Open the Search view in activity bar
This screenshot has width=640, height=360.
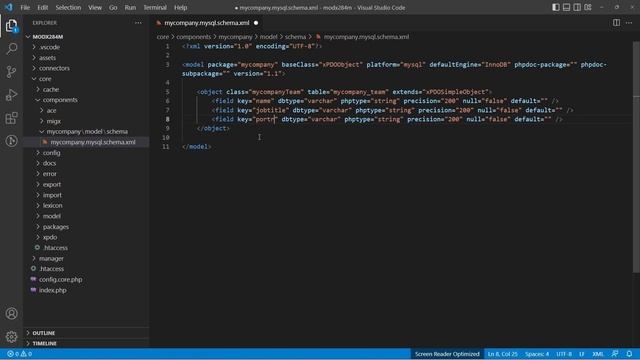tap(11, 49)
